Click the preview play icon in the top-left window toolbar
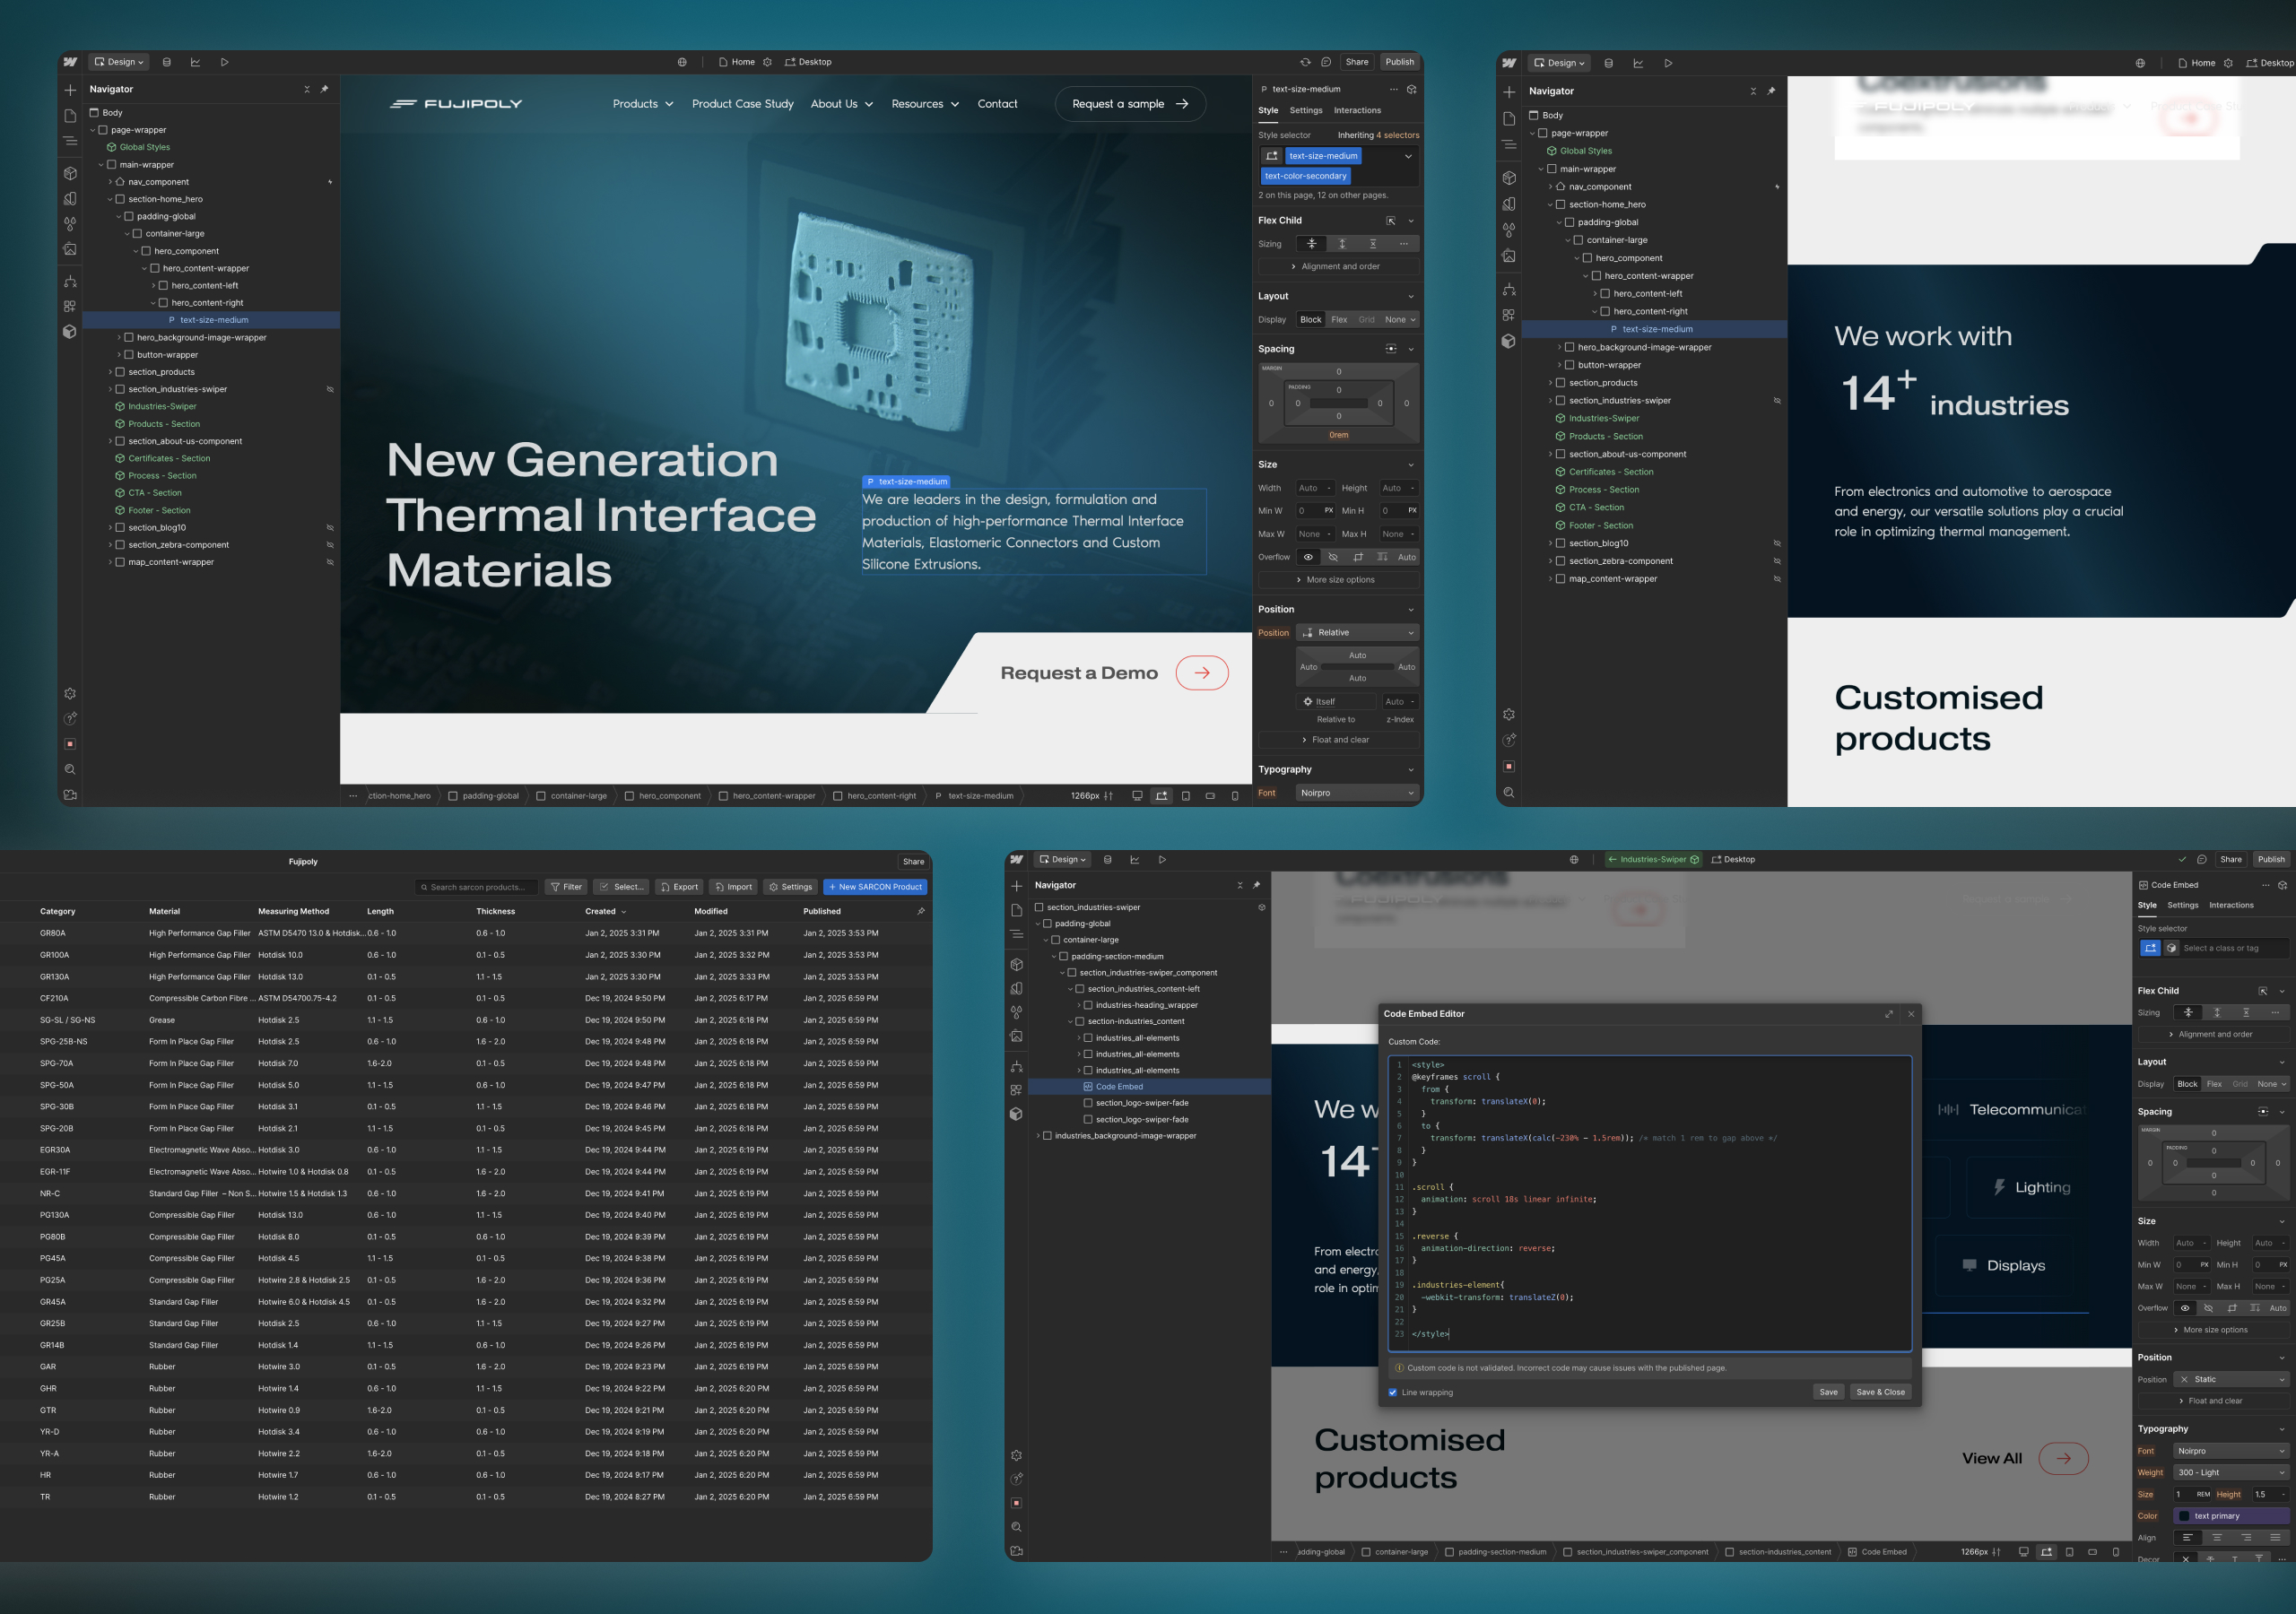The image size is (2296, 1614). (224, 62)
